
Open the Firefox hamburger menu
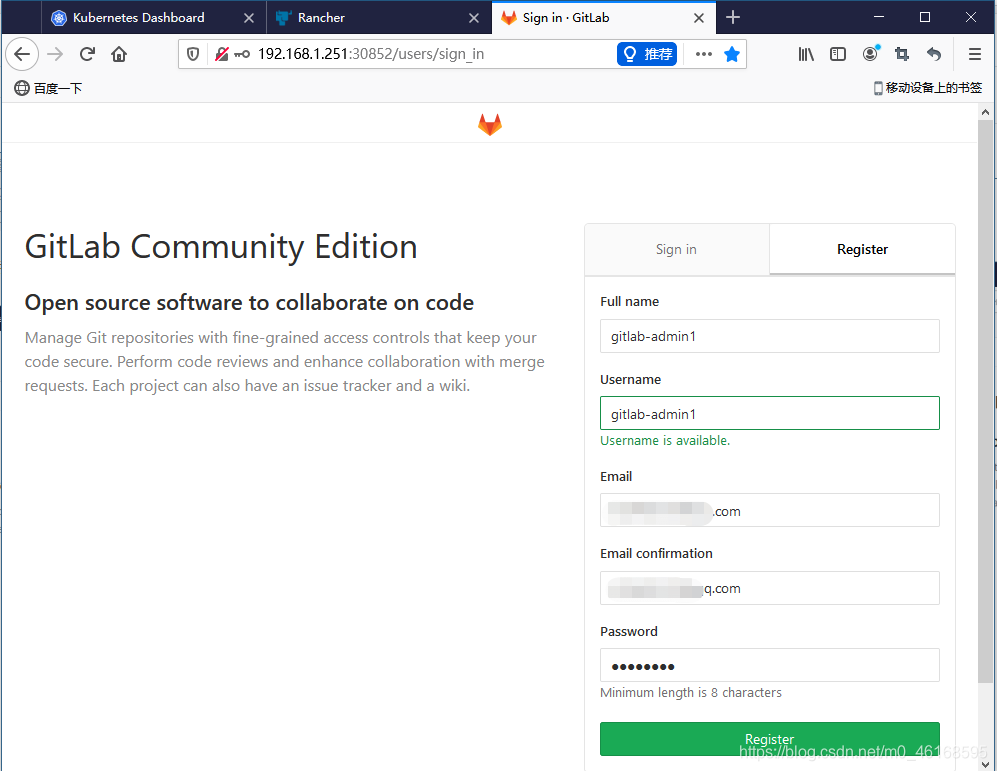pyautogui.click(x=975, y=54)
